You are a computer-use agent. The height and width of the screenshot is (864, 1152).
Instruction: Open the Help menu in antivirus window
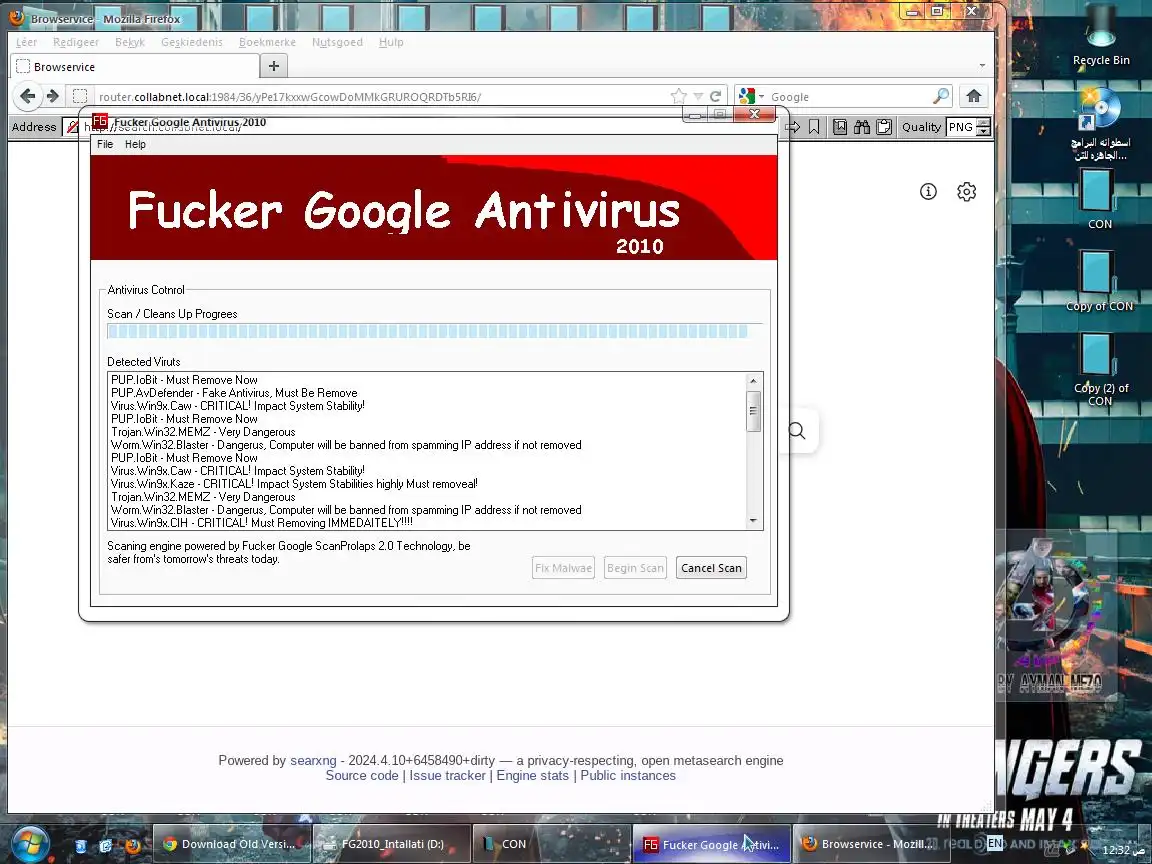coord(135,144)
